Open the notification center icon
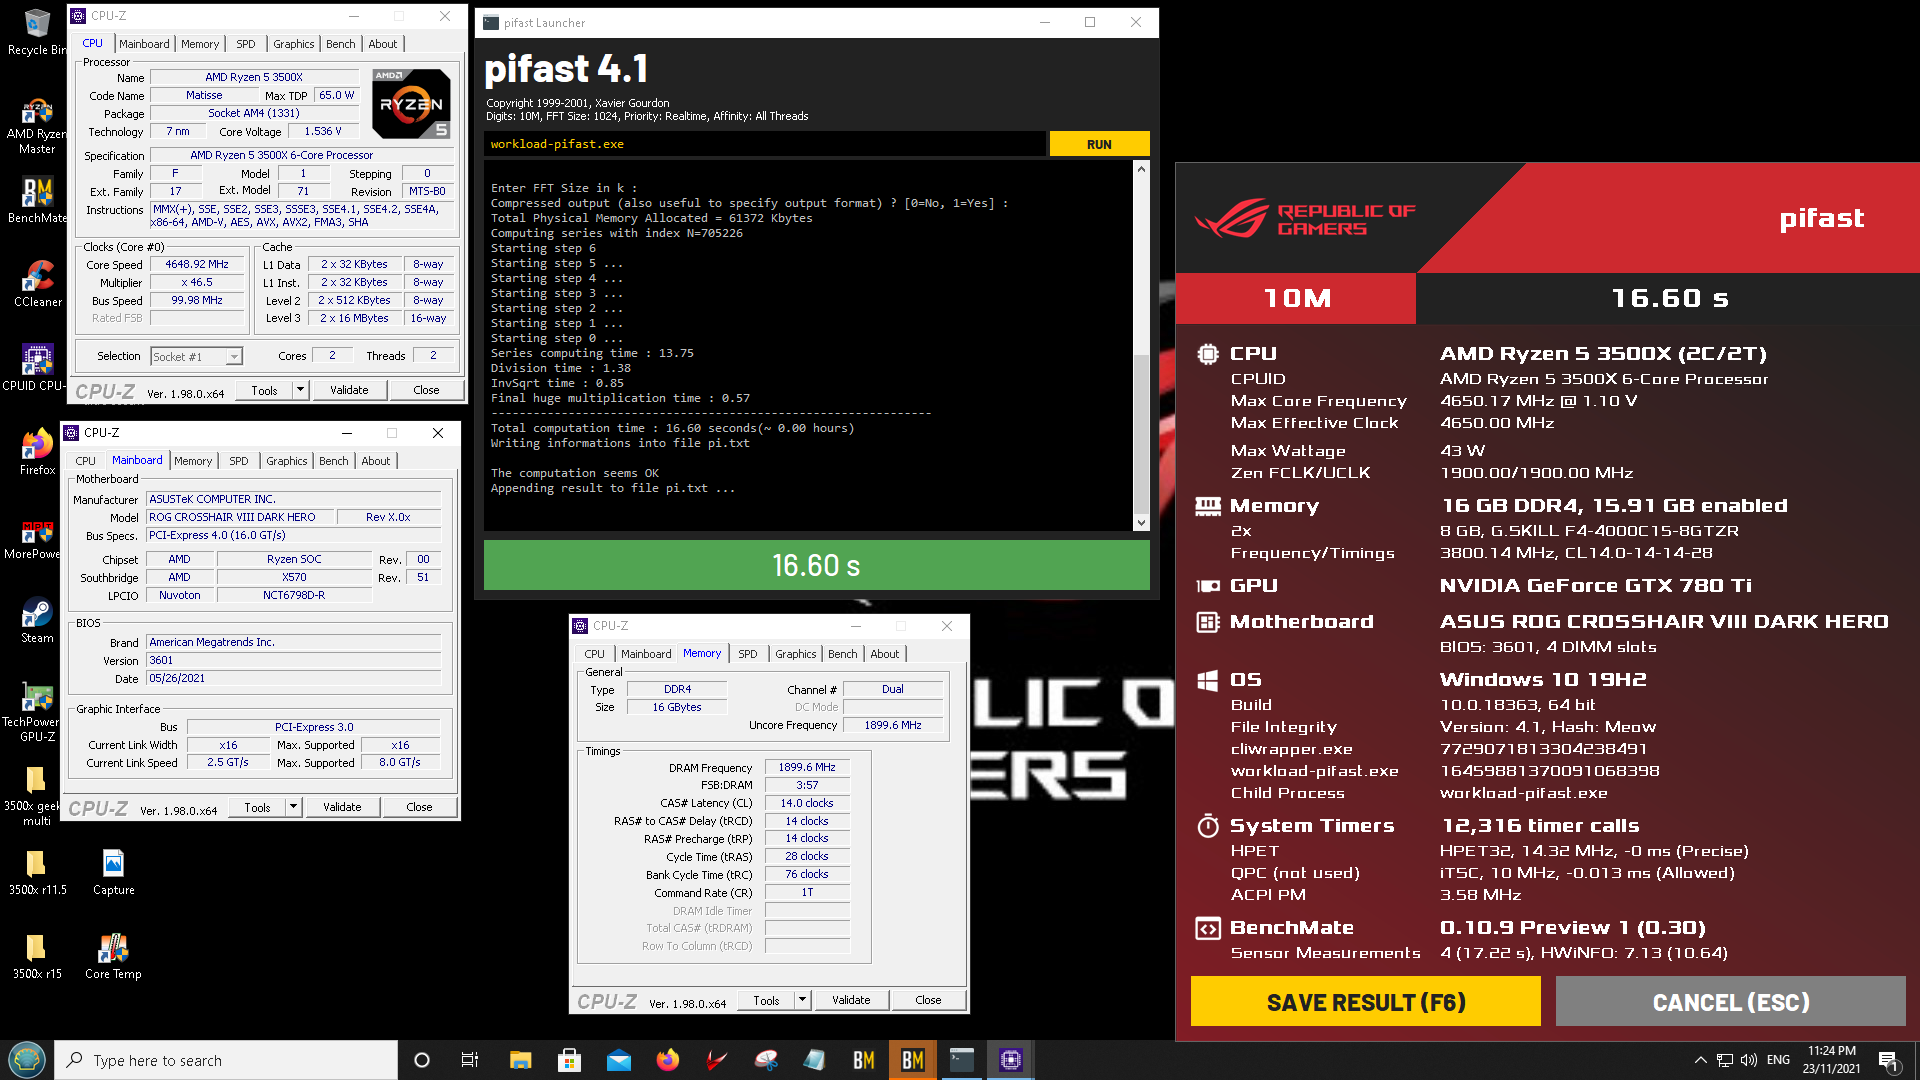This screenshot has width=1920, height=1080. click(x=1888, y=1060)
